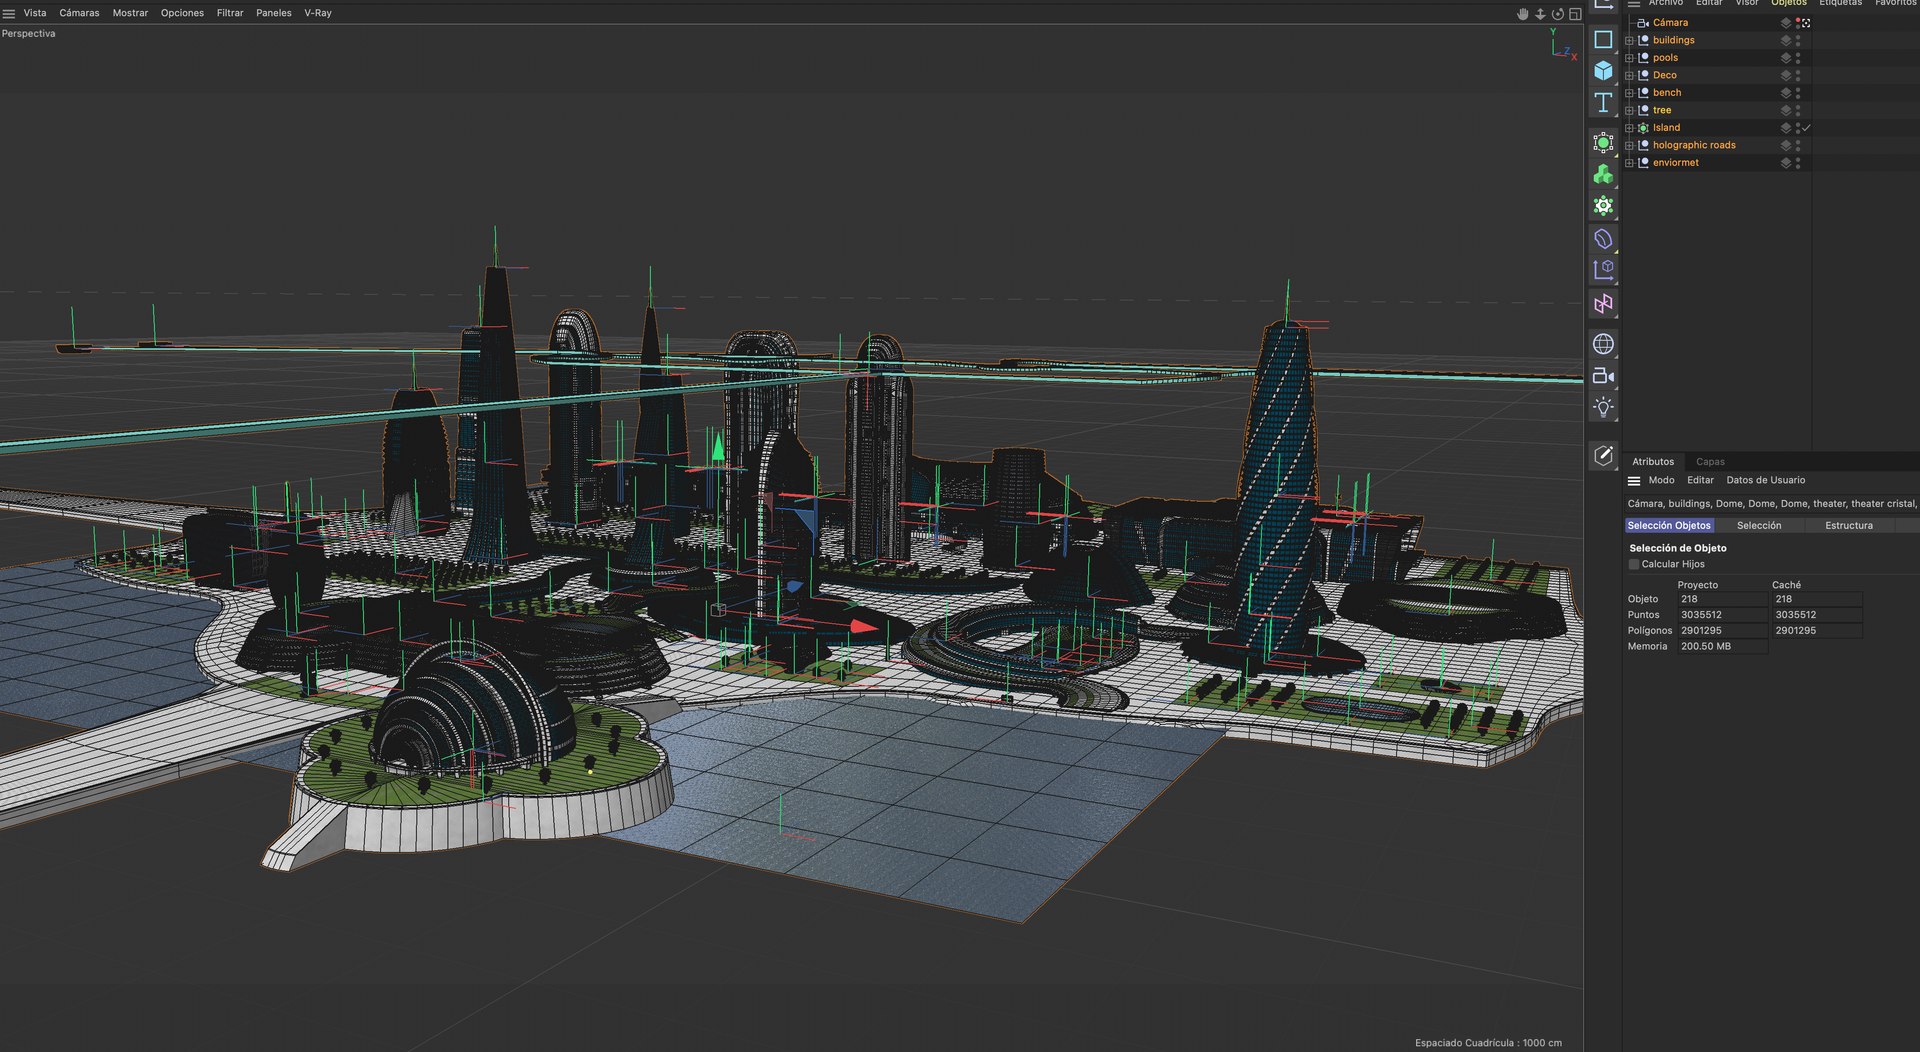Open the V-Ray viewport menu

click(318, 13)
